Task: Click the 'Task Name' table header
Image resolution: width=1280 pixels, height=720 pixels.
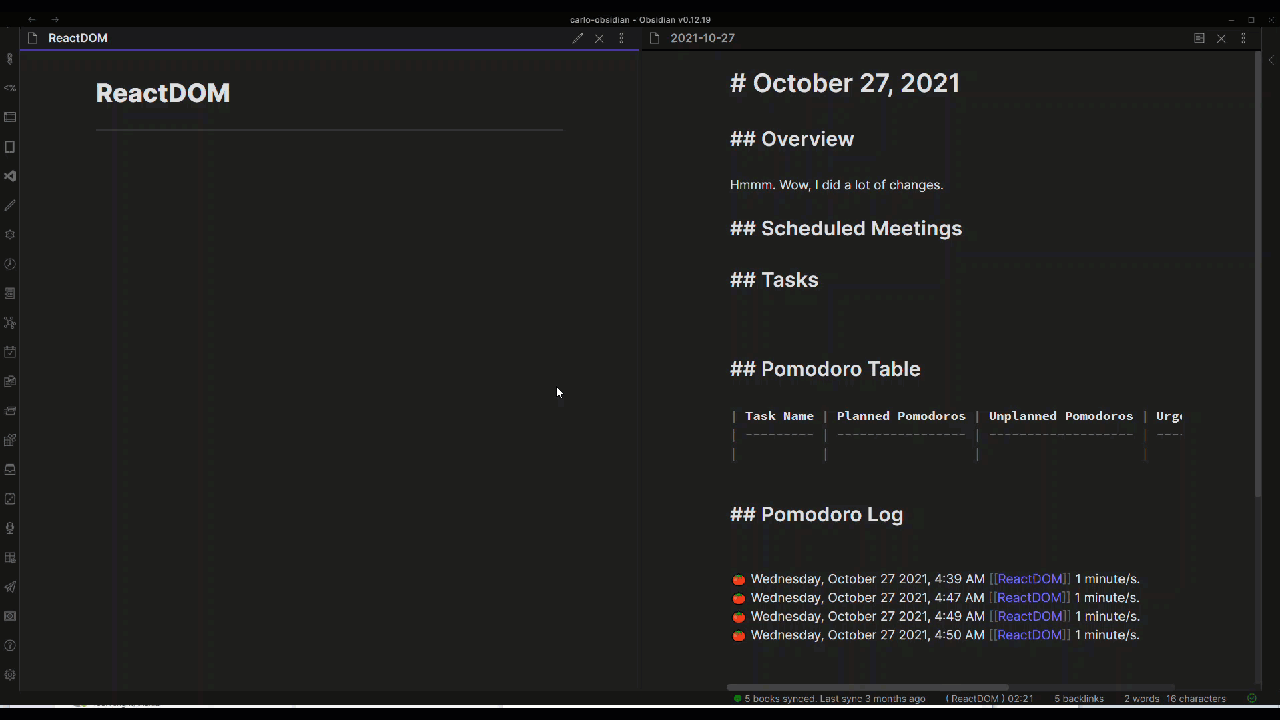Action: [779, 416]
